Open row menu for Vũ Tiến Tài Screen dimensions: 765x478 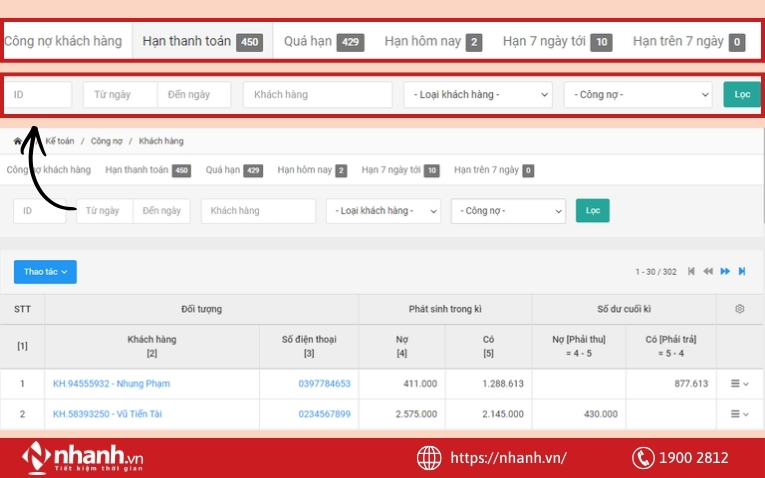pyautogui.click(x=739, y=414)
